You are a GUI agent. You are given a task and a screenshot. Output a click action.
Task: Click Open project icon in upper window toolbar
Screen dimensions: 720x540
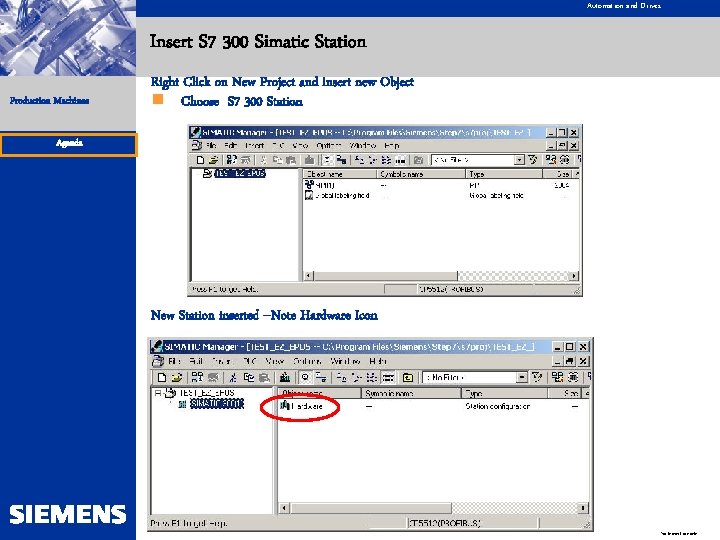(213, 160)
